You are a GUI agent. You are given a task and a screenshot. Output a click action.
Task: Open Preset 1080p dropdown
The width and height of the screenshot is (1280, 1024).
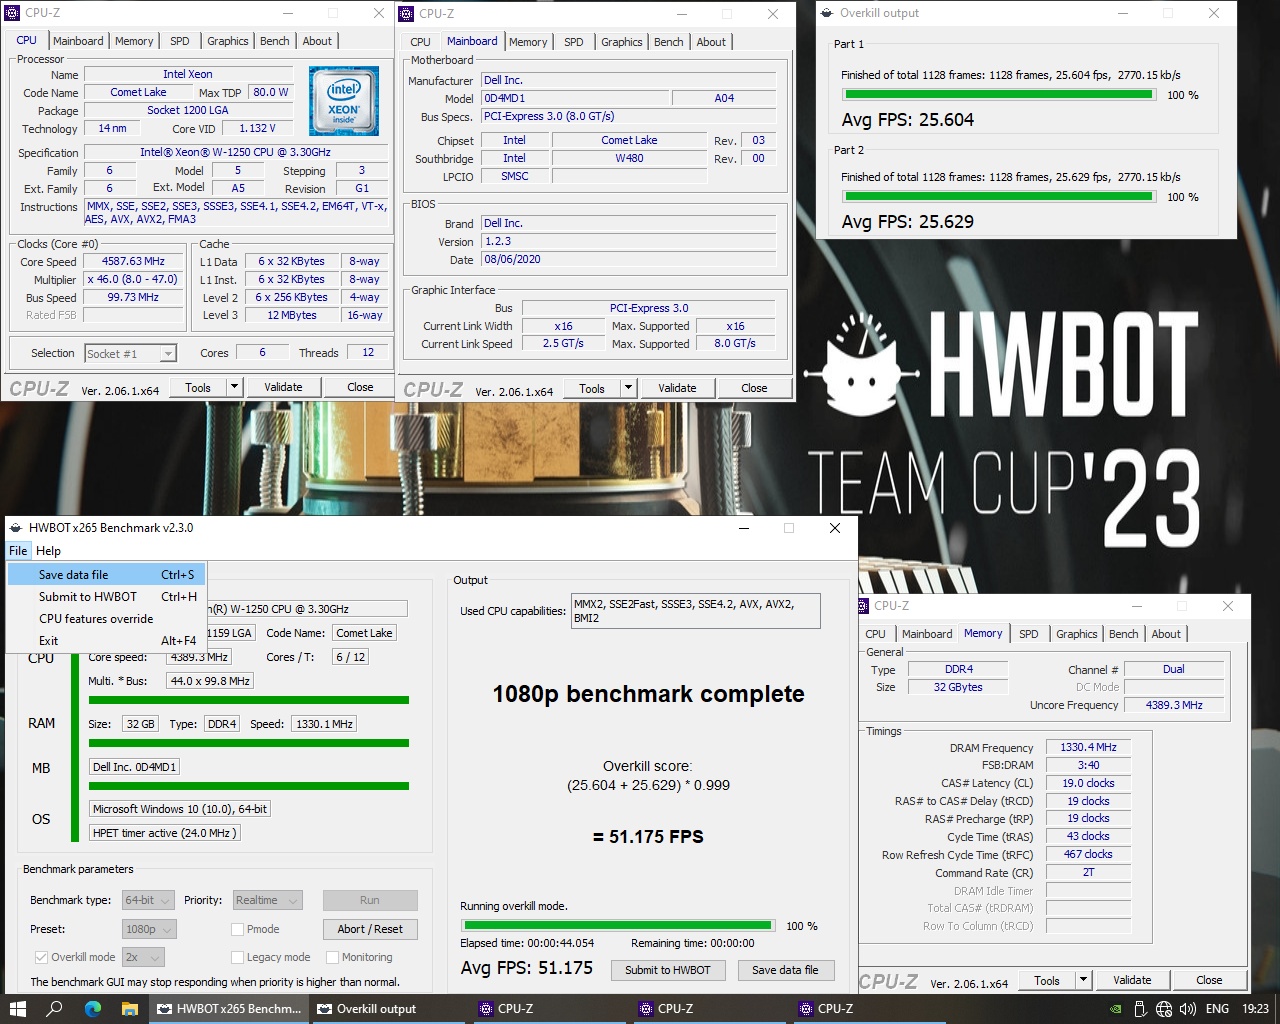click(148, 929)
